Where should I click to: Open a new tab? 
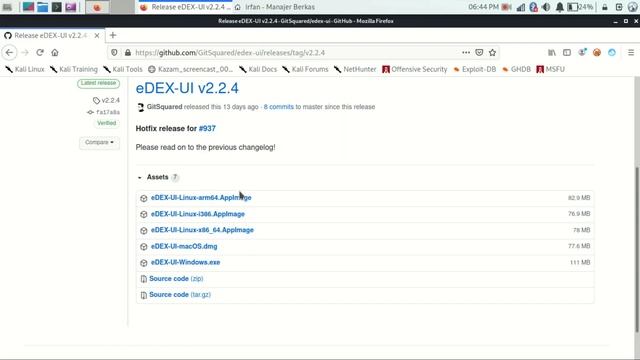pos(113,36)
